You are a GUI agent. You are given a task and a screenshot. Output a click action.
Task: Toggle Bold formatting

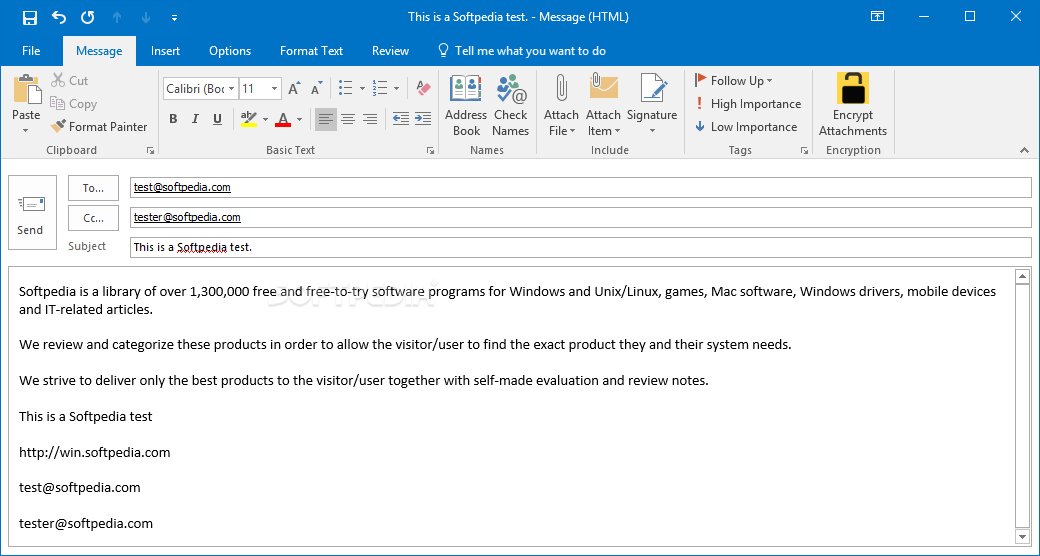pyautogui.click(x=173, y=119)
